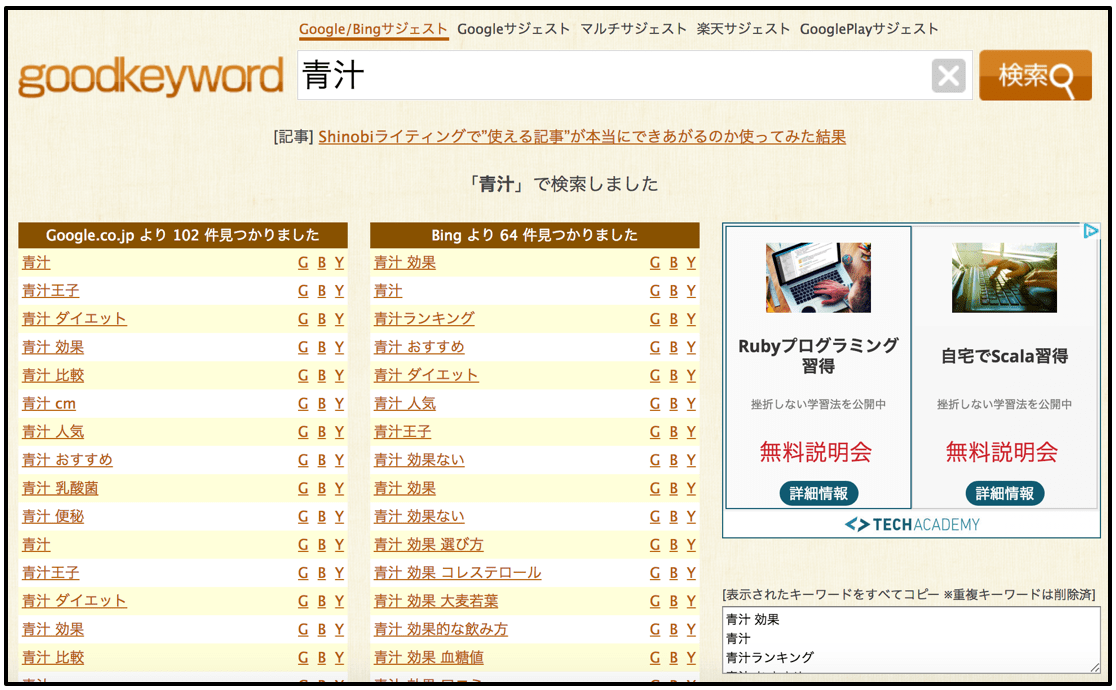1116x690 pixels.
Task: Open 青汁ランキング keyword in Bing column
Action: [424, 319]
